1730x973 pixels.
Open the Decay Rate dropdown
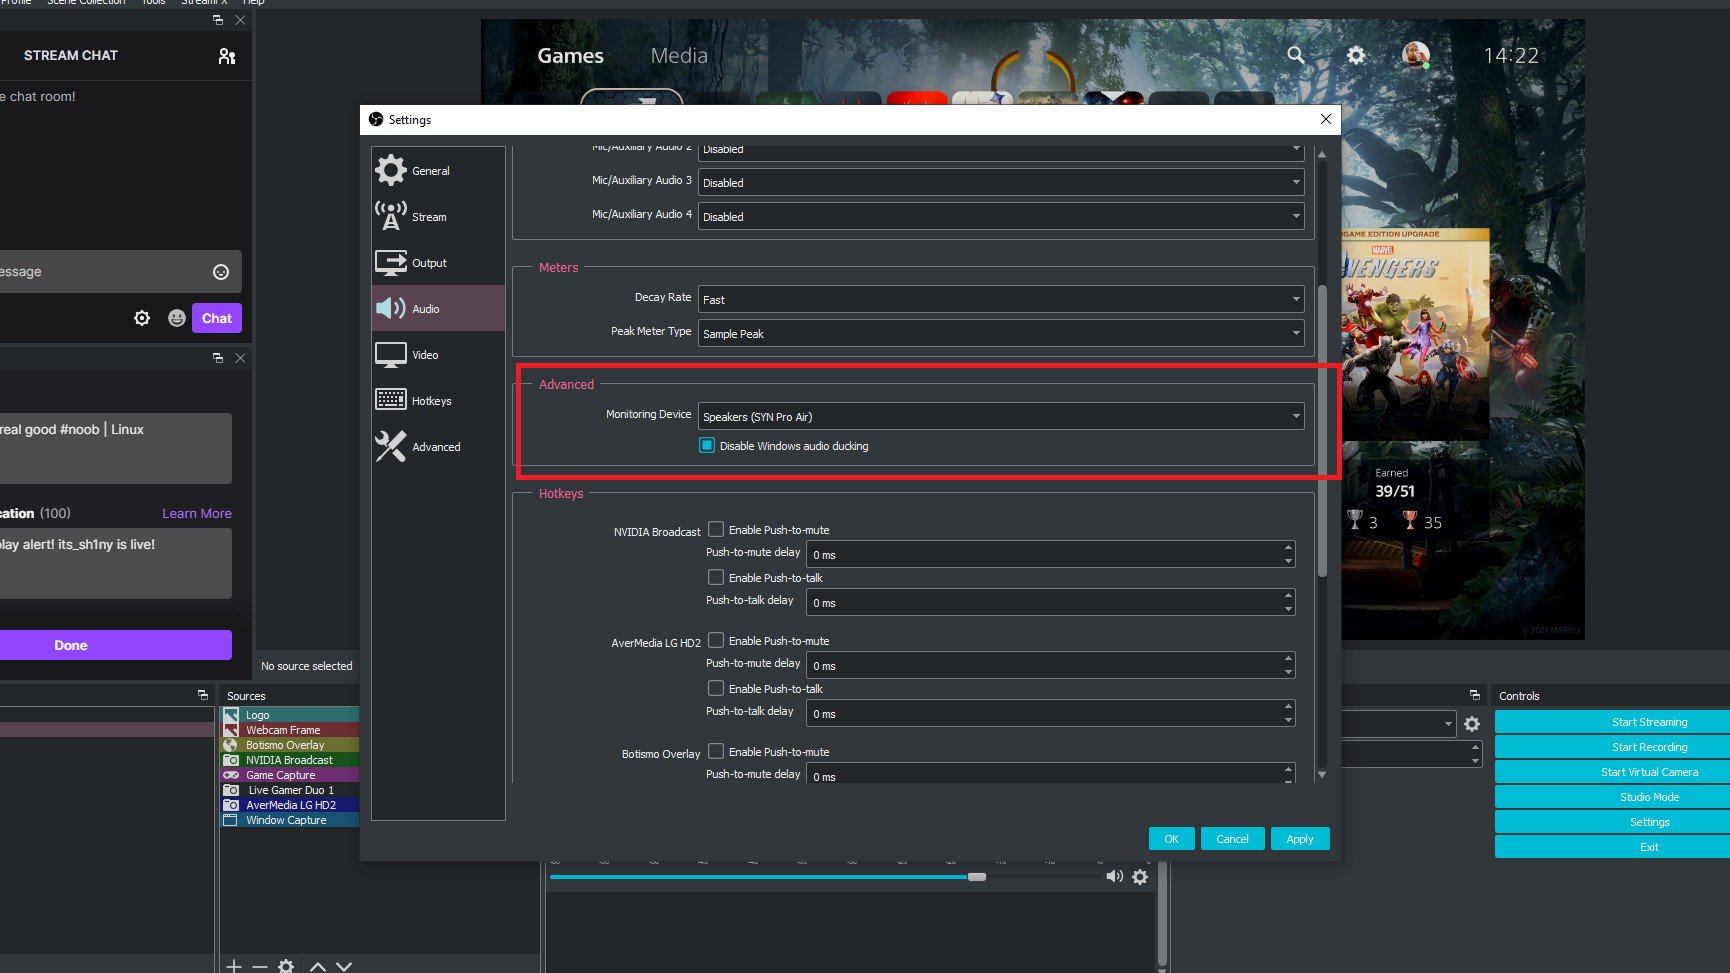coord(1000,299)
